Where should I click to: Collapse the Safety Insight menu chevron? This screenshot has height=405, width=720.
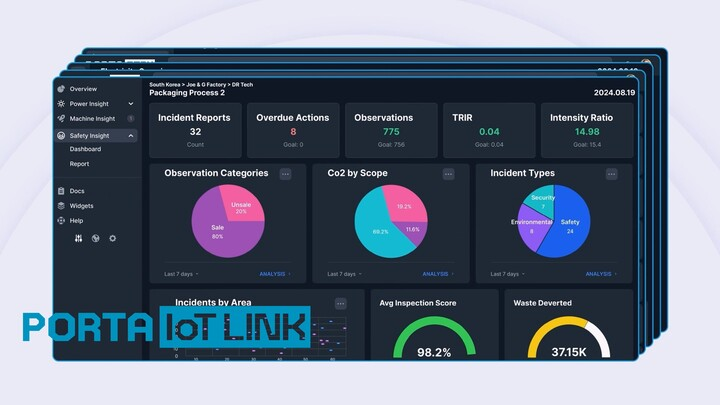click(131, 135)
